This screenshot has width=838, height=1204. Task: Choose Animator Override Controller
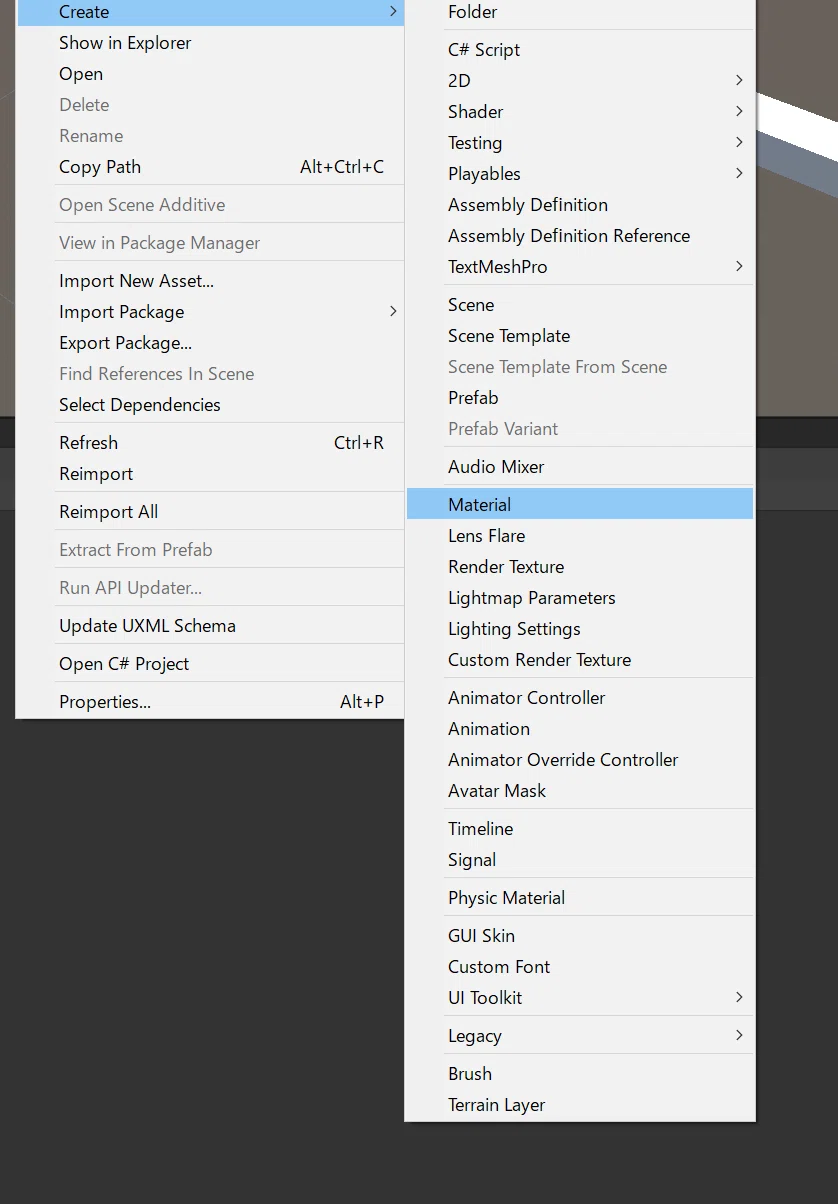580,760
